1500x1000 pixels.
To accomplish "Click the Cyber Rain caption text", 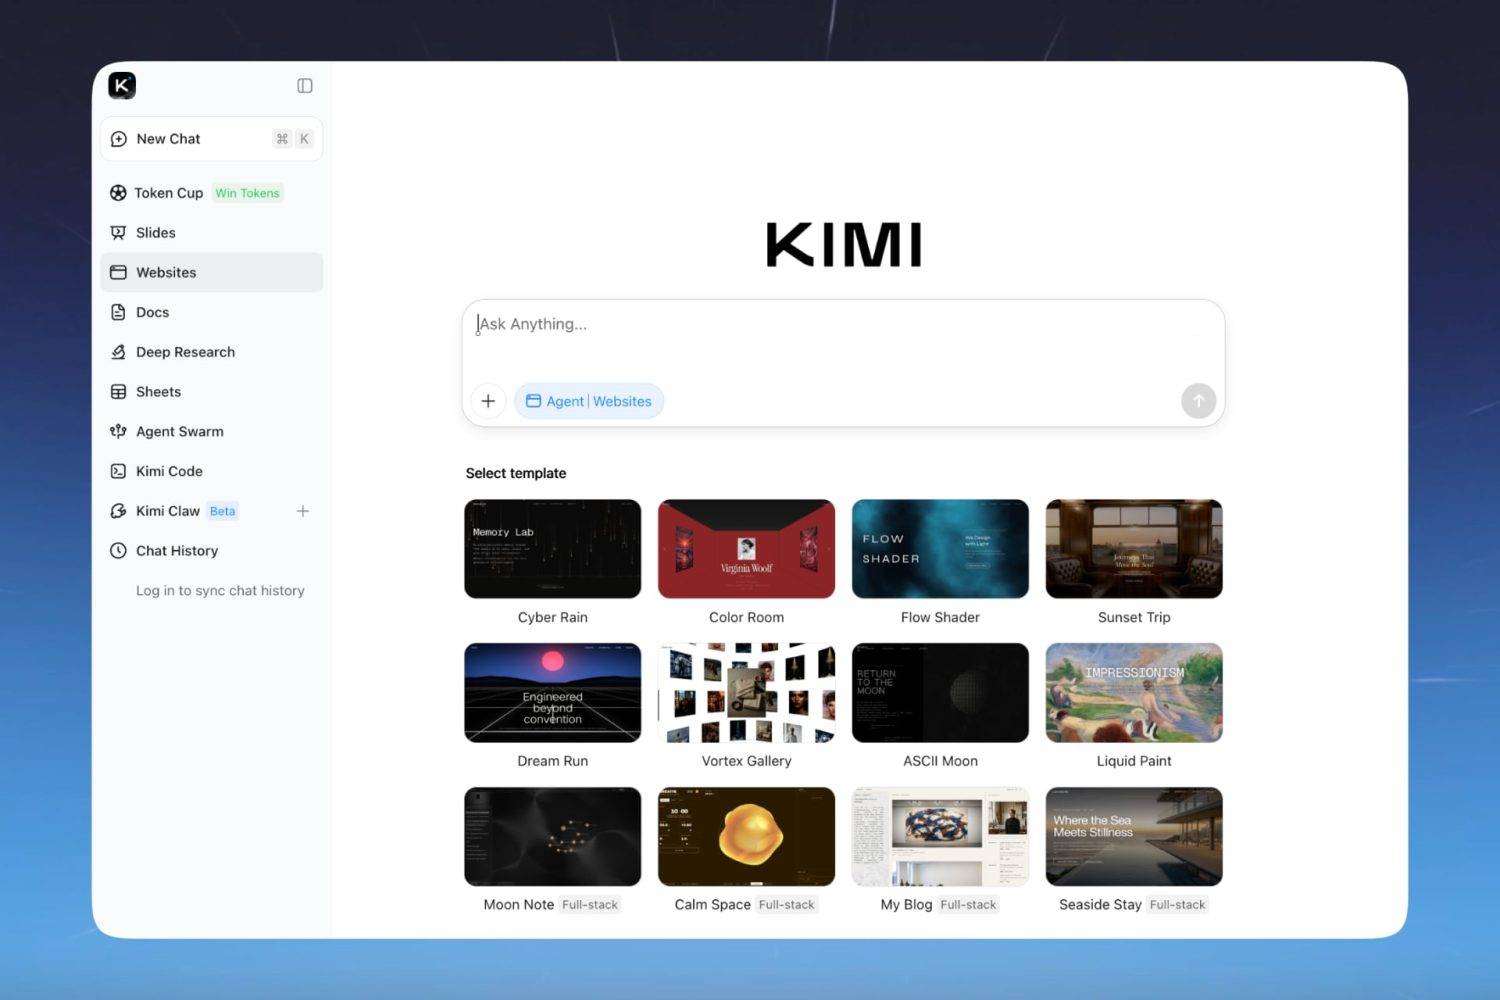I will coord(553,618).
